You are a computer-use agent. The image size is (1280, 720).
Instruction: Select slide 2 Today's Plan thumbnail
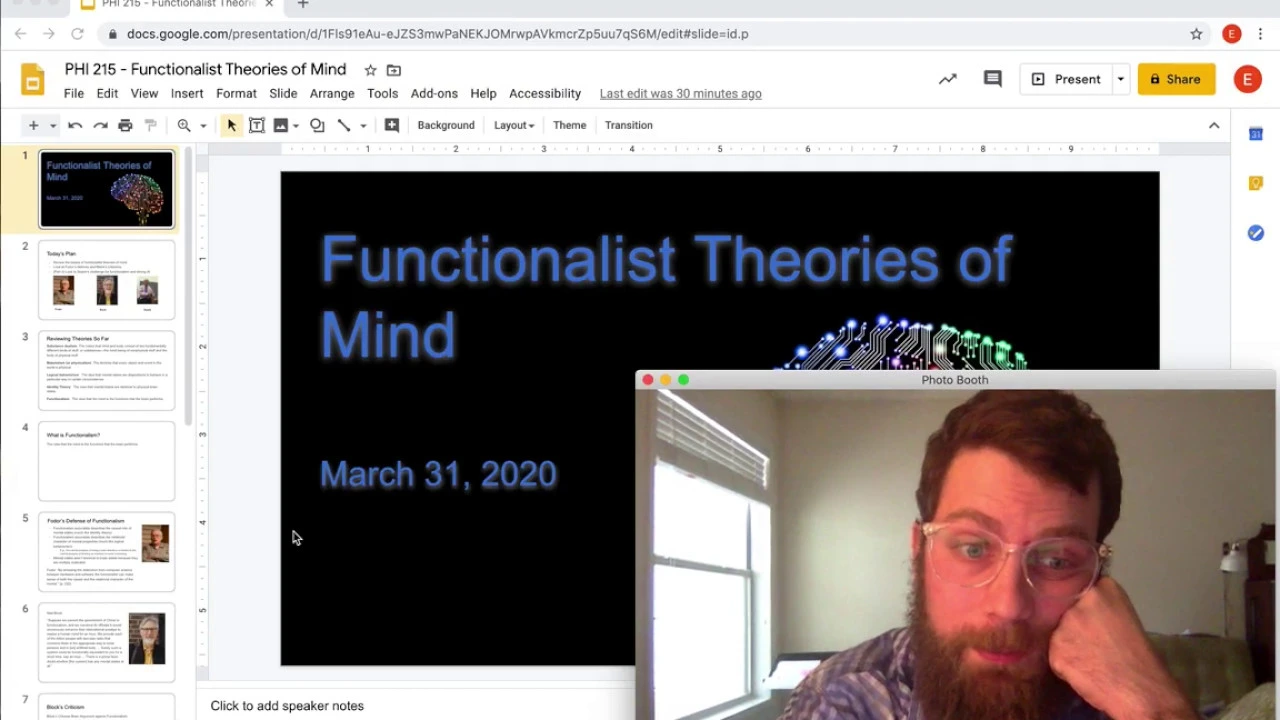(x=106, y=280)
